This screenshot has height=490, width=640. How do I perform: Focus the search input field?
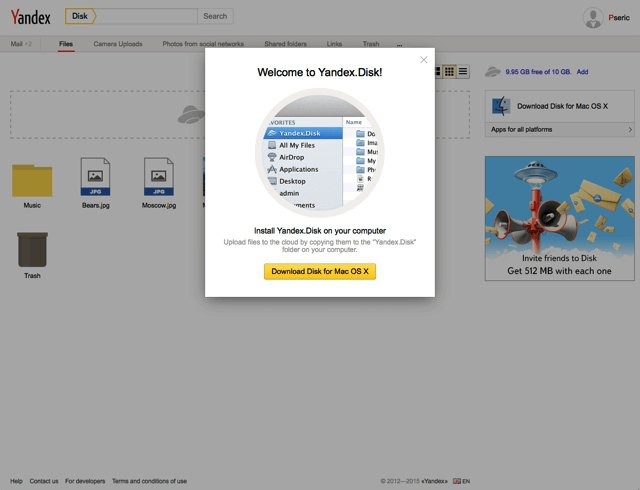pos(147,16)
